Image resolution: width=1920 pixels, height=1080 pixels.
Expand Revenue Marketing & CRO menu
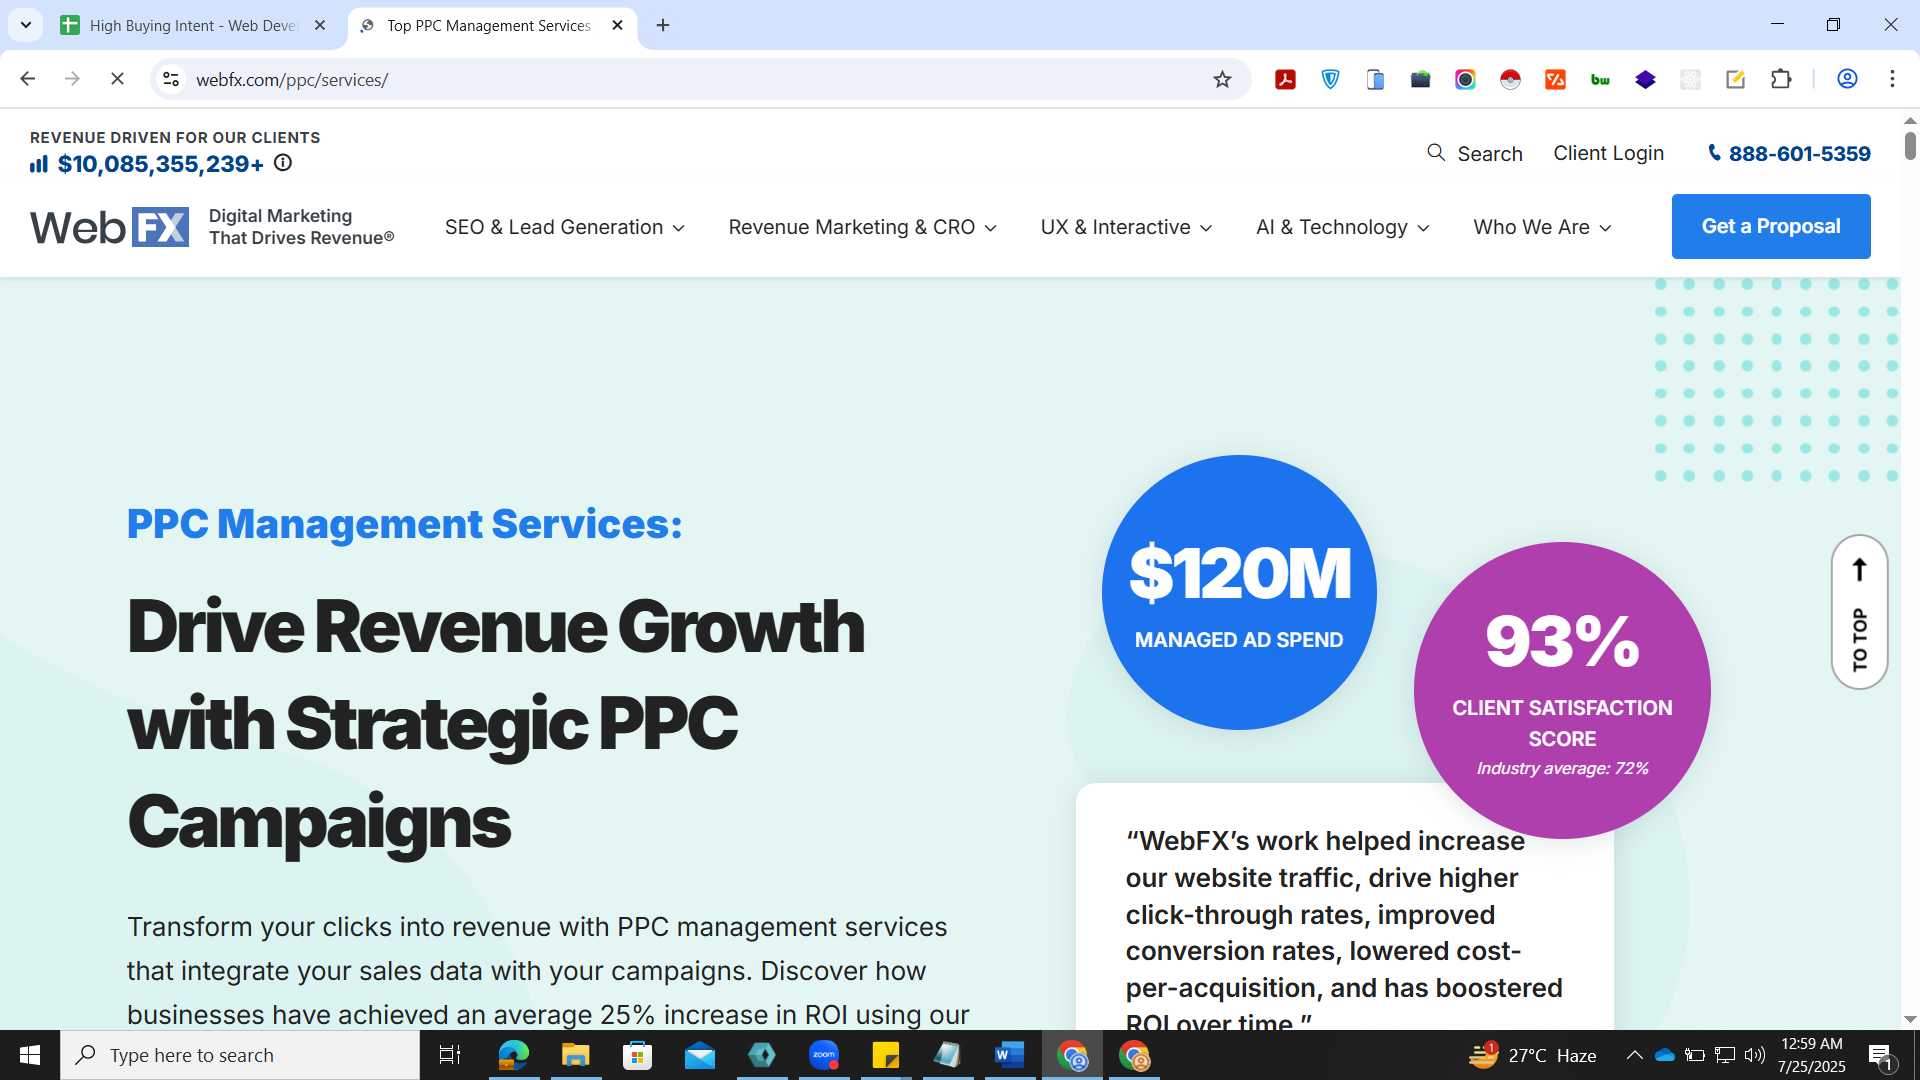863,227
